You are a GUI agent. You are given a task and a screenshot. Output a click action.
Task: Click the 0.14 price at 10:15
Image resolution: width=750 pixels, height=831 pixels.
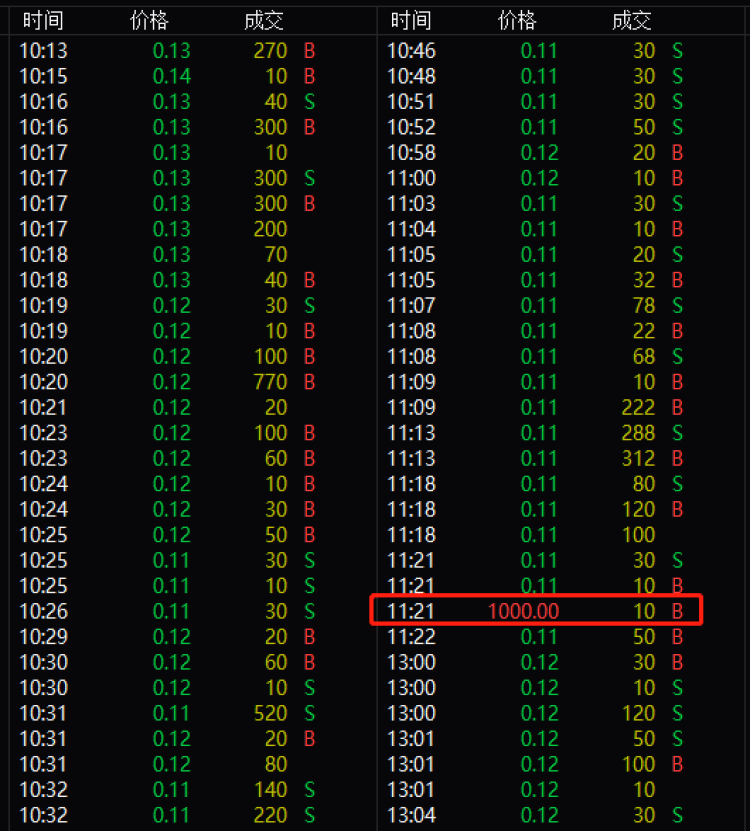click(x=171, y=76)
